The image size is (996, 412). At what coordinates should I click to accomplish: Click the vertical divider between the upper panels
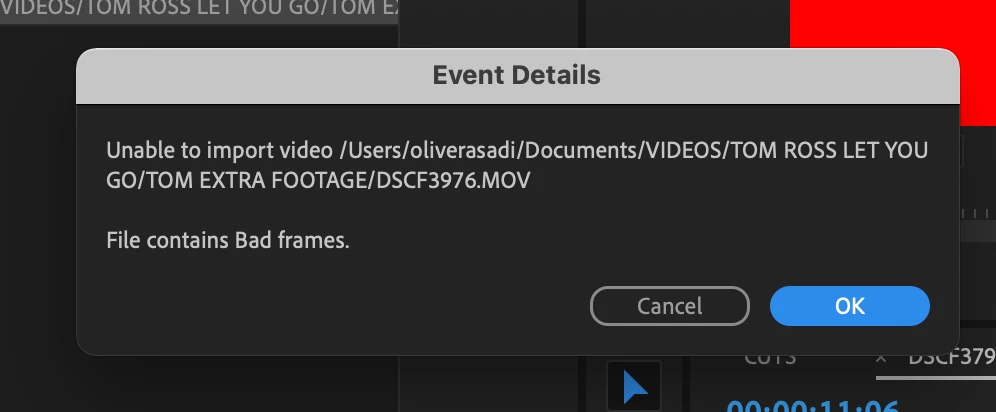[x=582, y=23]
